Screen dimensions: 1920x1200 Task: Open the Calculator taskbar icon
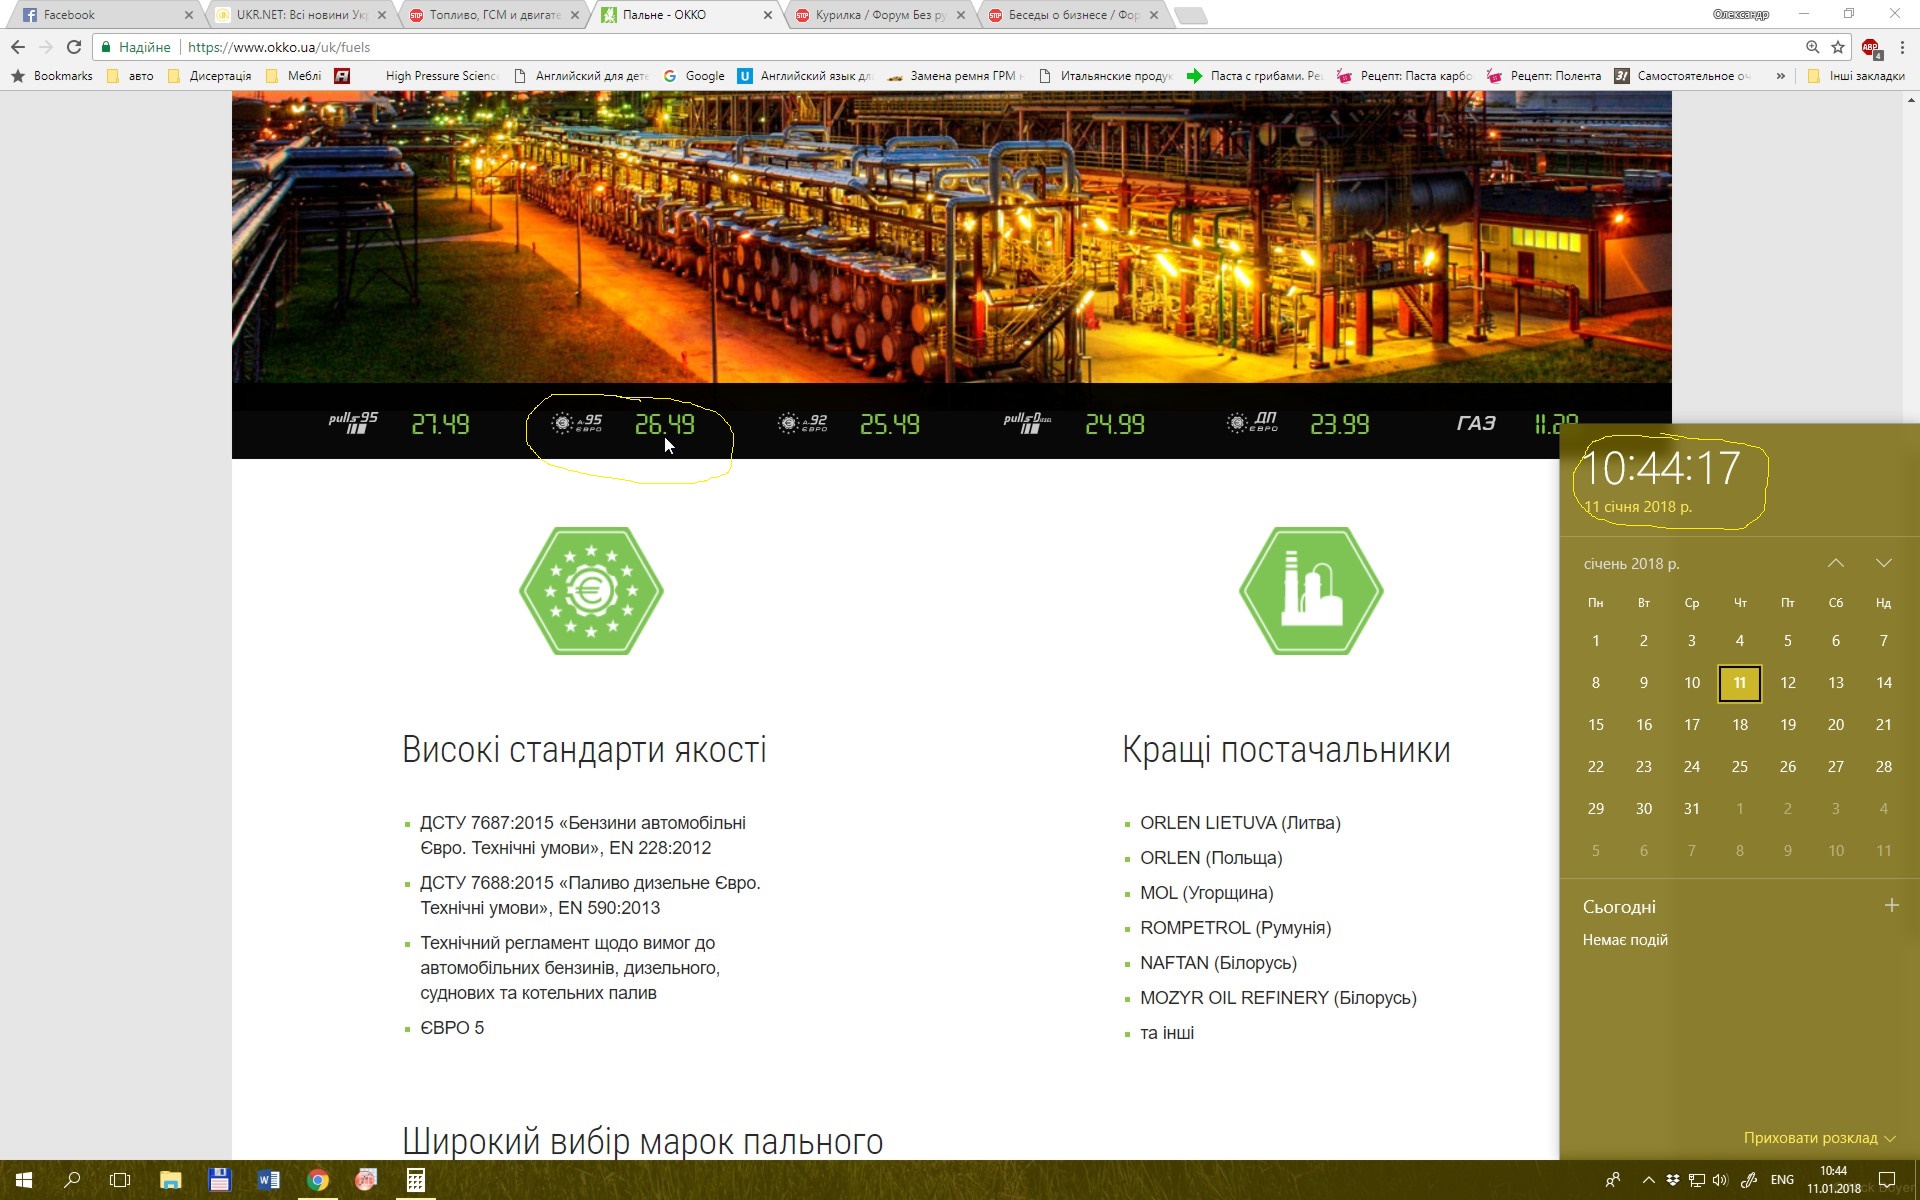[415, 1180]
